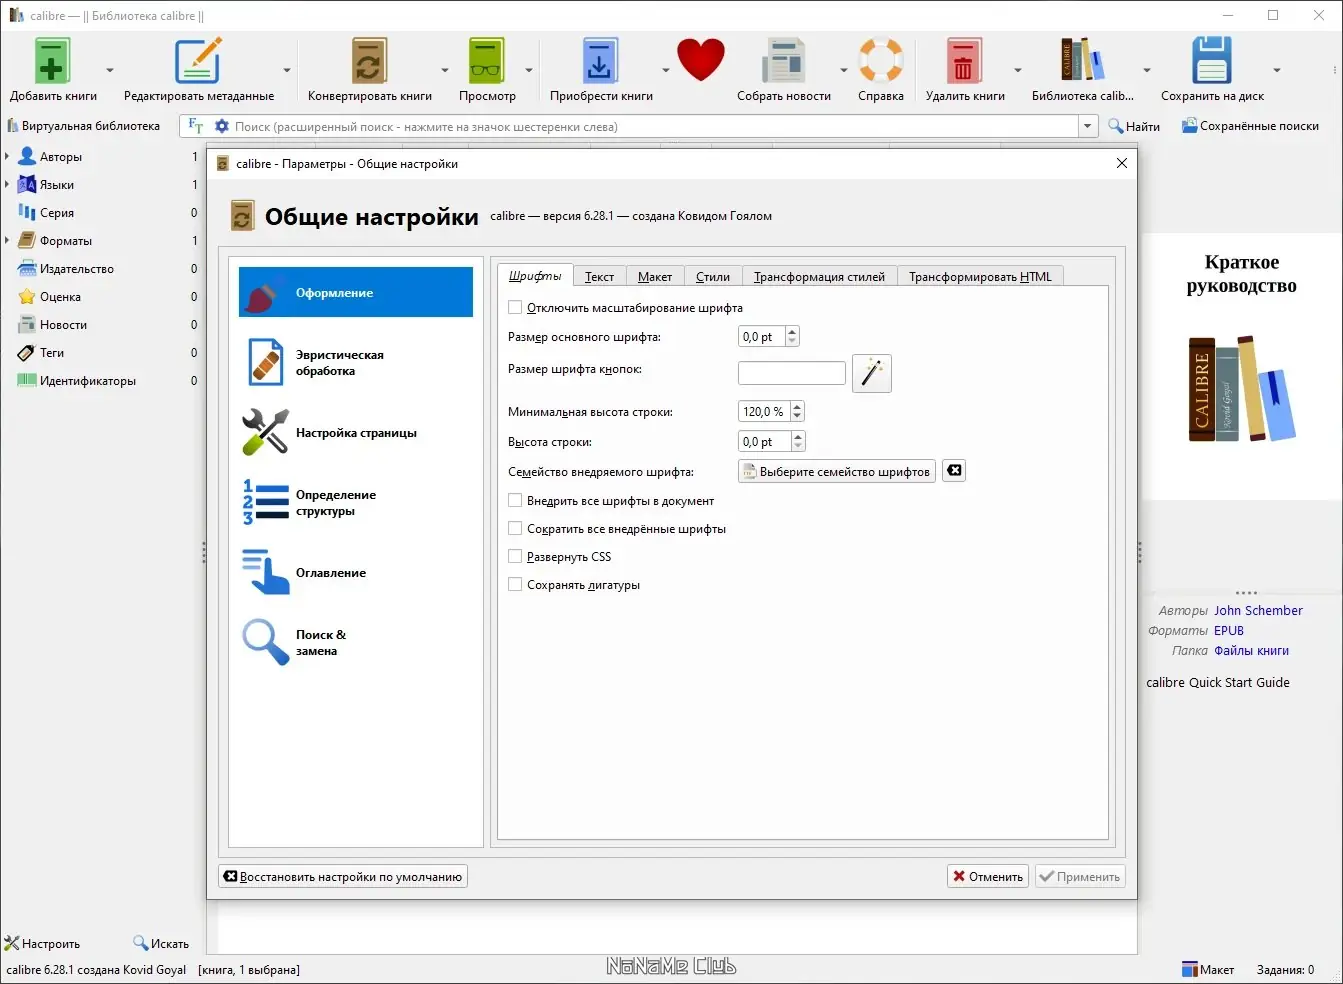Expand Форматы tree node
Image resolution: width=1343 pixels, height=984 pixels.
(x=7, y=241)
